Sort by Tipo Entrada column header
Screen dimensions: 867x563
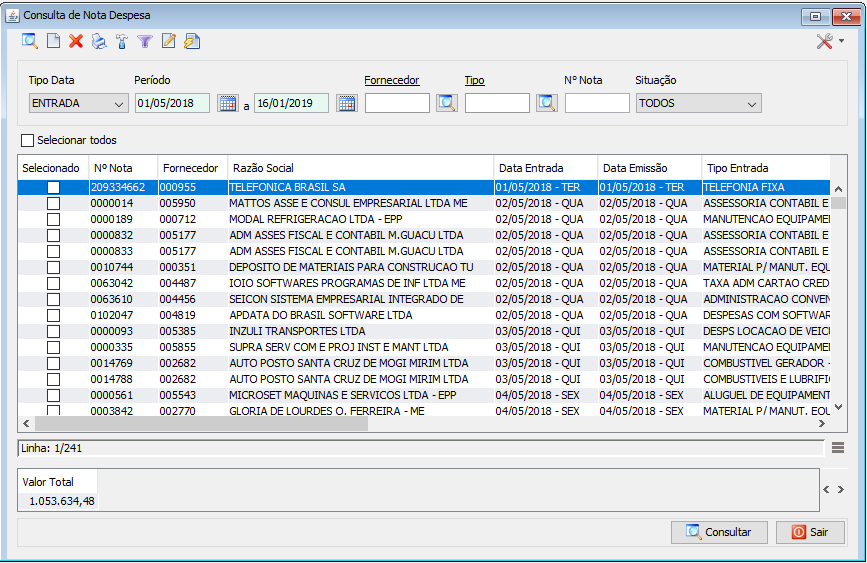point(766,168)
